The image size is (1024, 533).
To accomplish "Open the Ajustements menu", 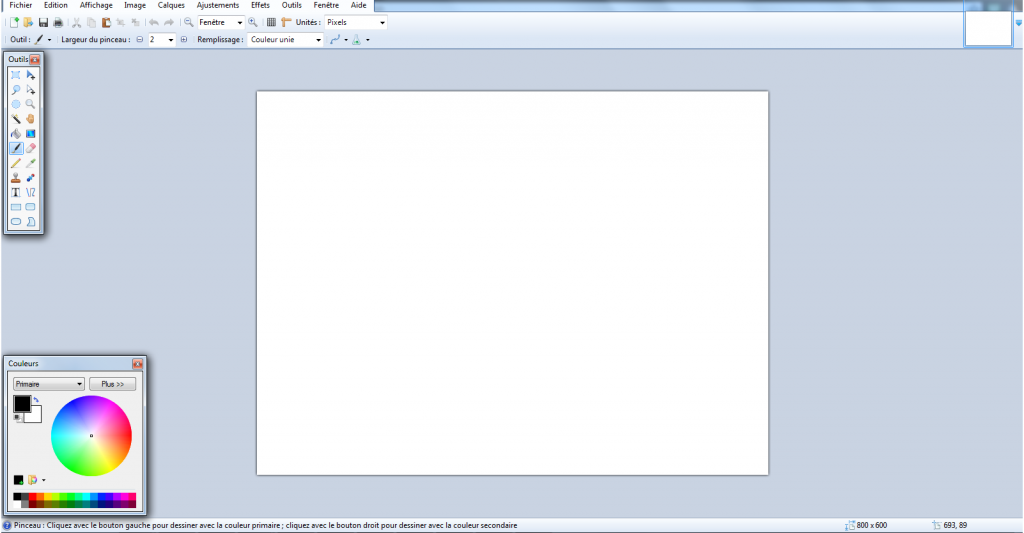I will 217,5.
